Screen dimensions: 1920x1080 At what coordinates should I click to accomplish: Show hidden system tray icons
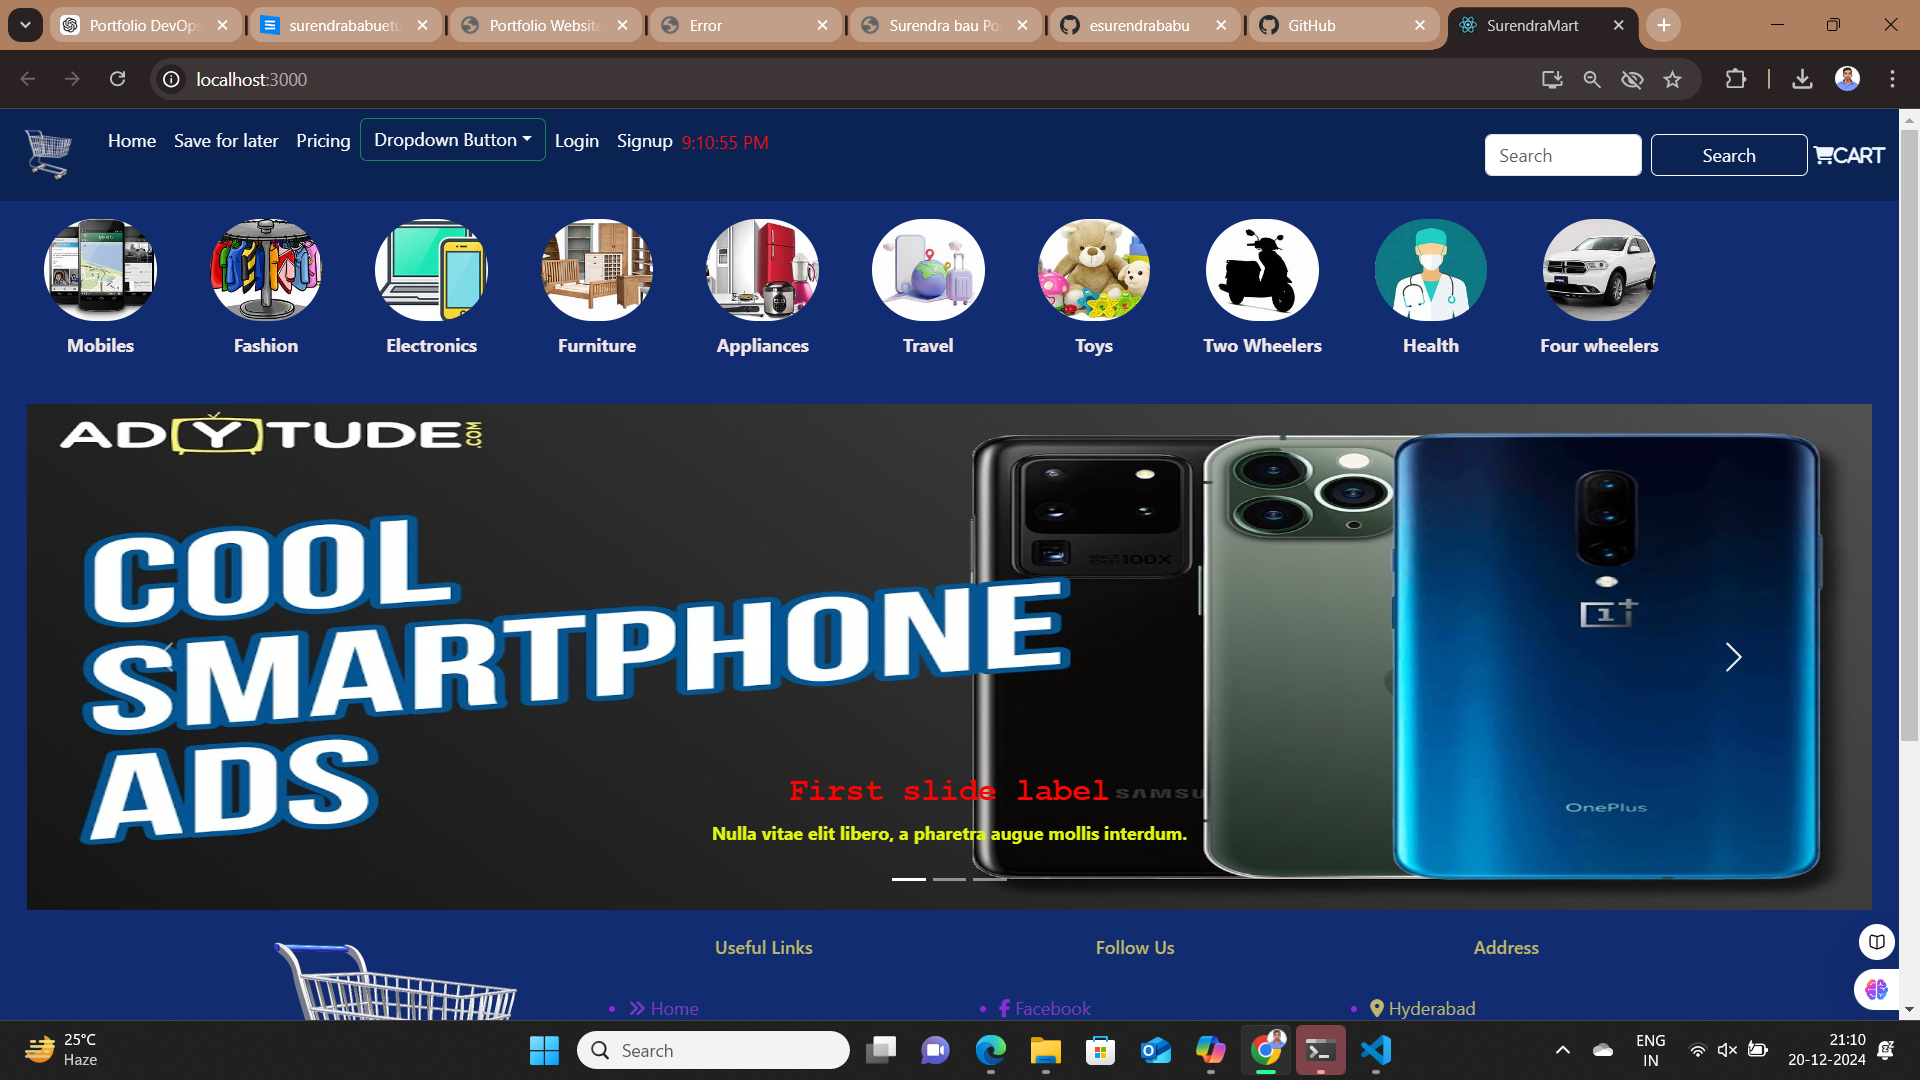1562,1050
